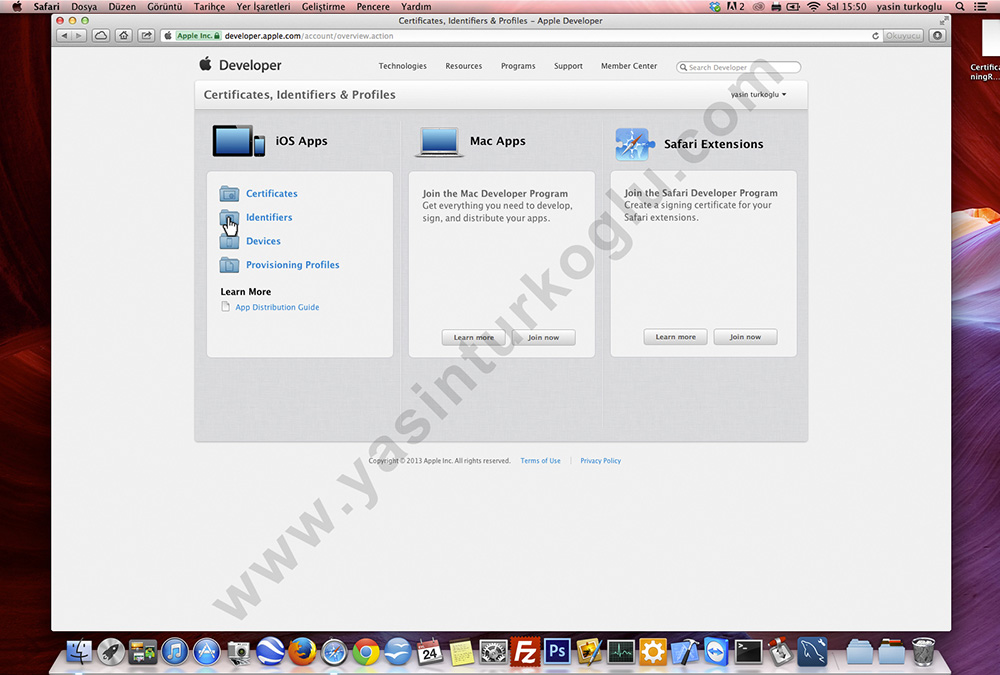
Task: Click the Provisioning Profiles folder icon
Action: 229,265
